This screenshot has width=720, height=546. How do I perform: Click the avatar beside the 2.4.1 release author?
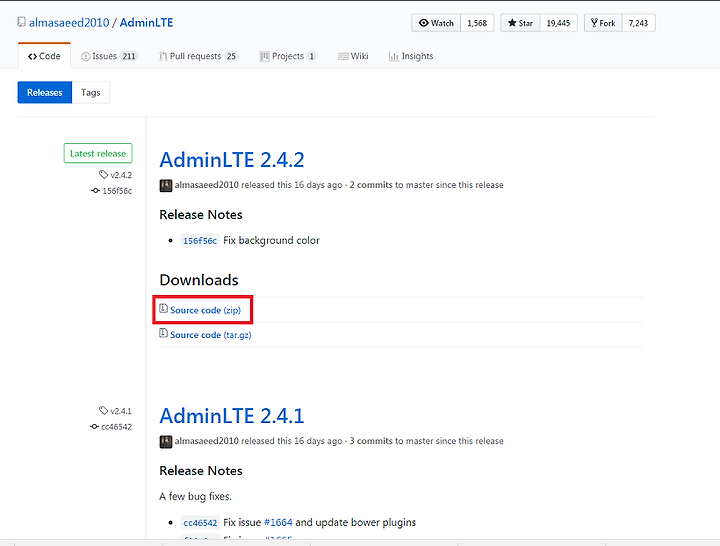(x=166, y=442)
